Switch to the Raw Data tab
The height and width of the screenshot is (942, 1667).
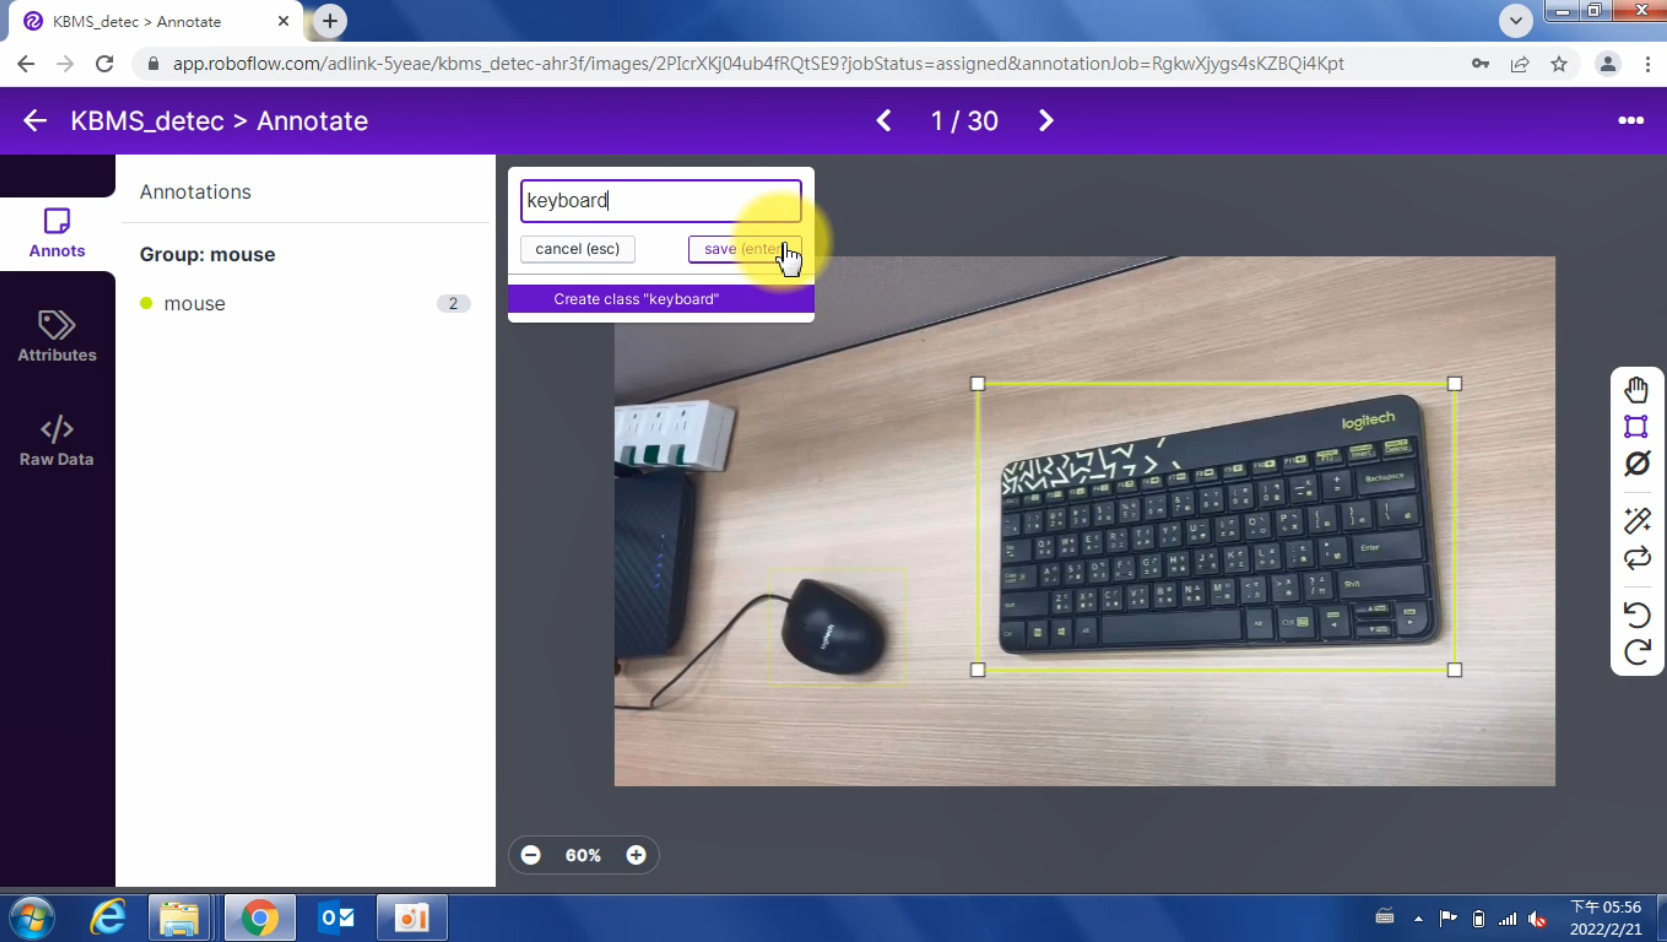coord(57,441)
